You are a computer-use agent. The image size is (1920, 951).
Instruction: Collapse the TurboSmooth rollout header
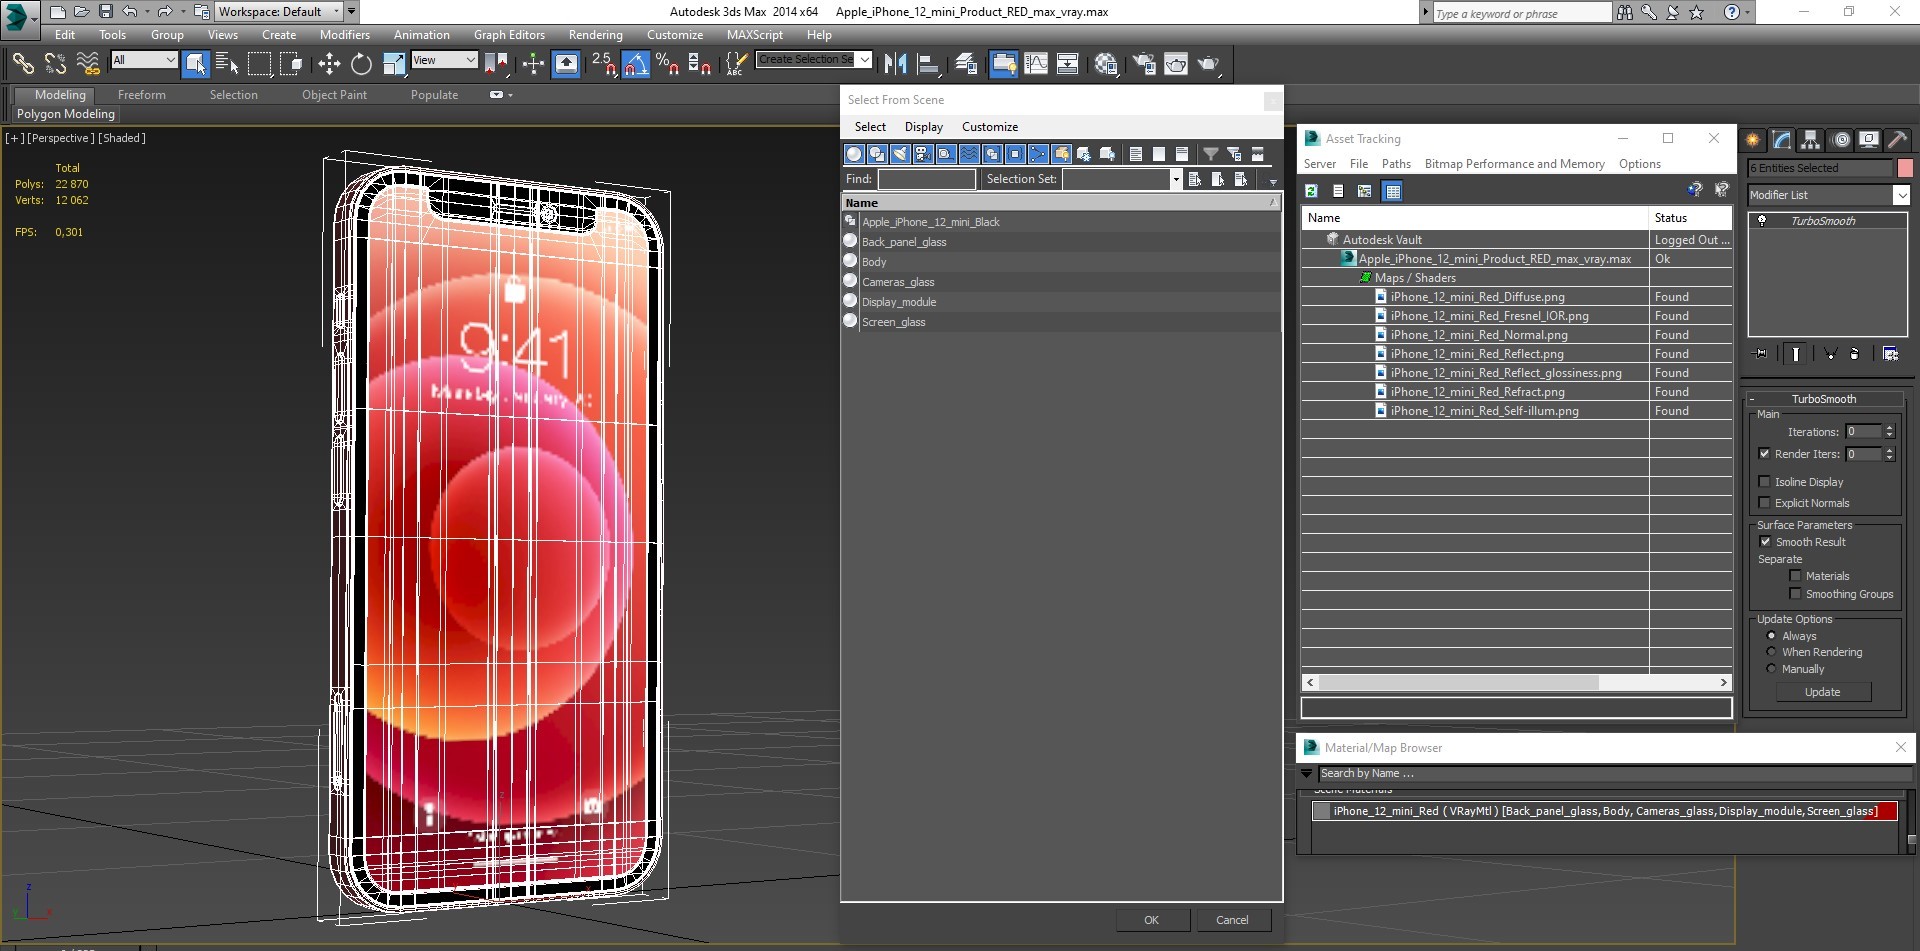coord(1823,399)
